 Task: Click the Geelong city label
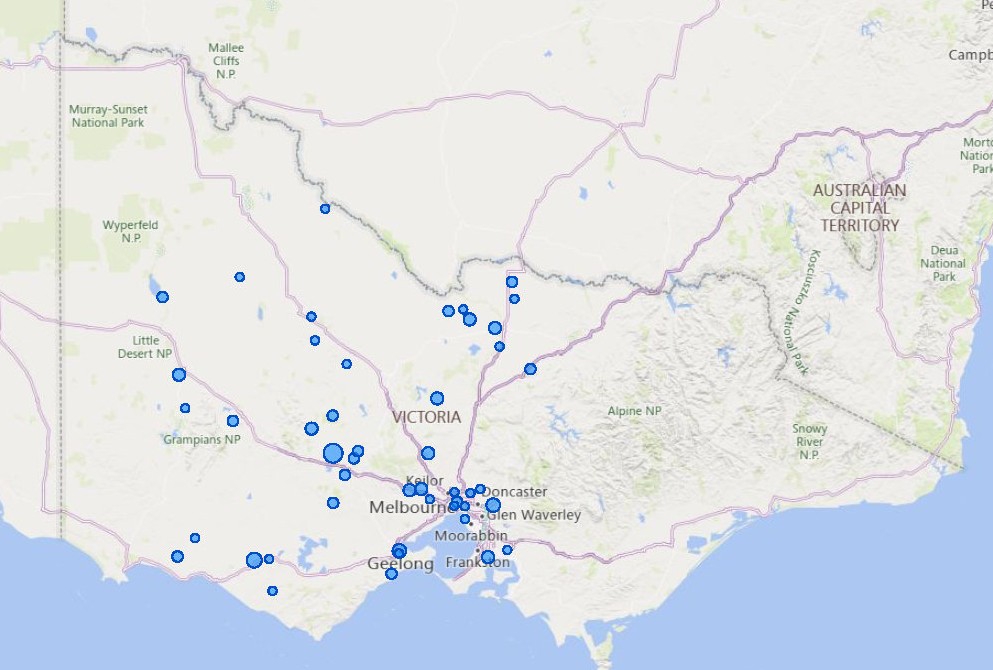(x=400, y=565)
